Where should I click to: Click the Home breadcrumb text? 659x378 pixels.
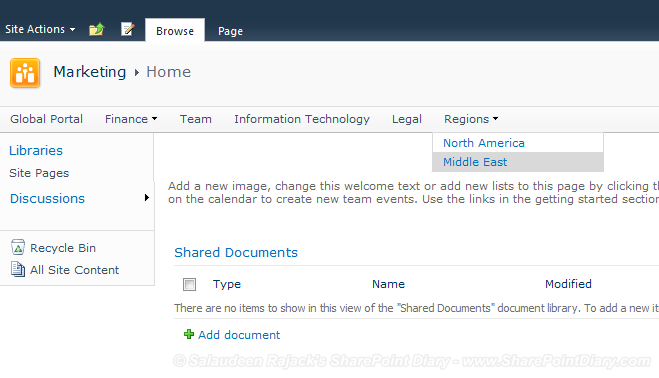pos(169,72)
